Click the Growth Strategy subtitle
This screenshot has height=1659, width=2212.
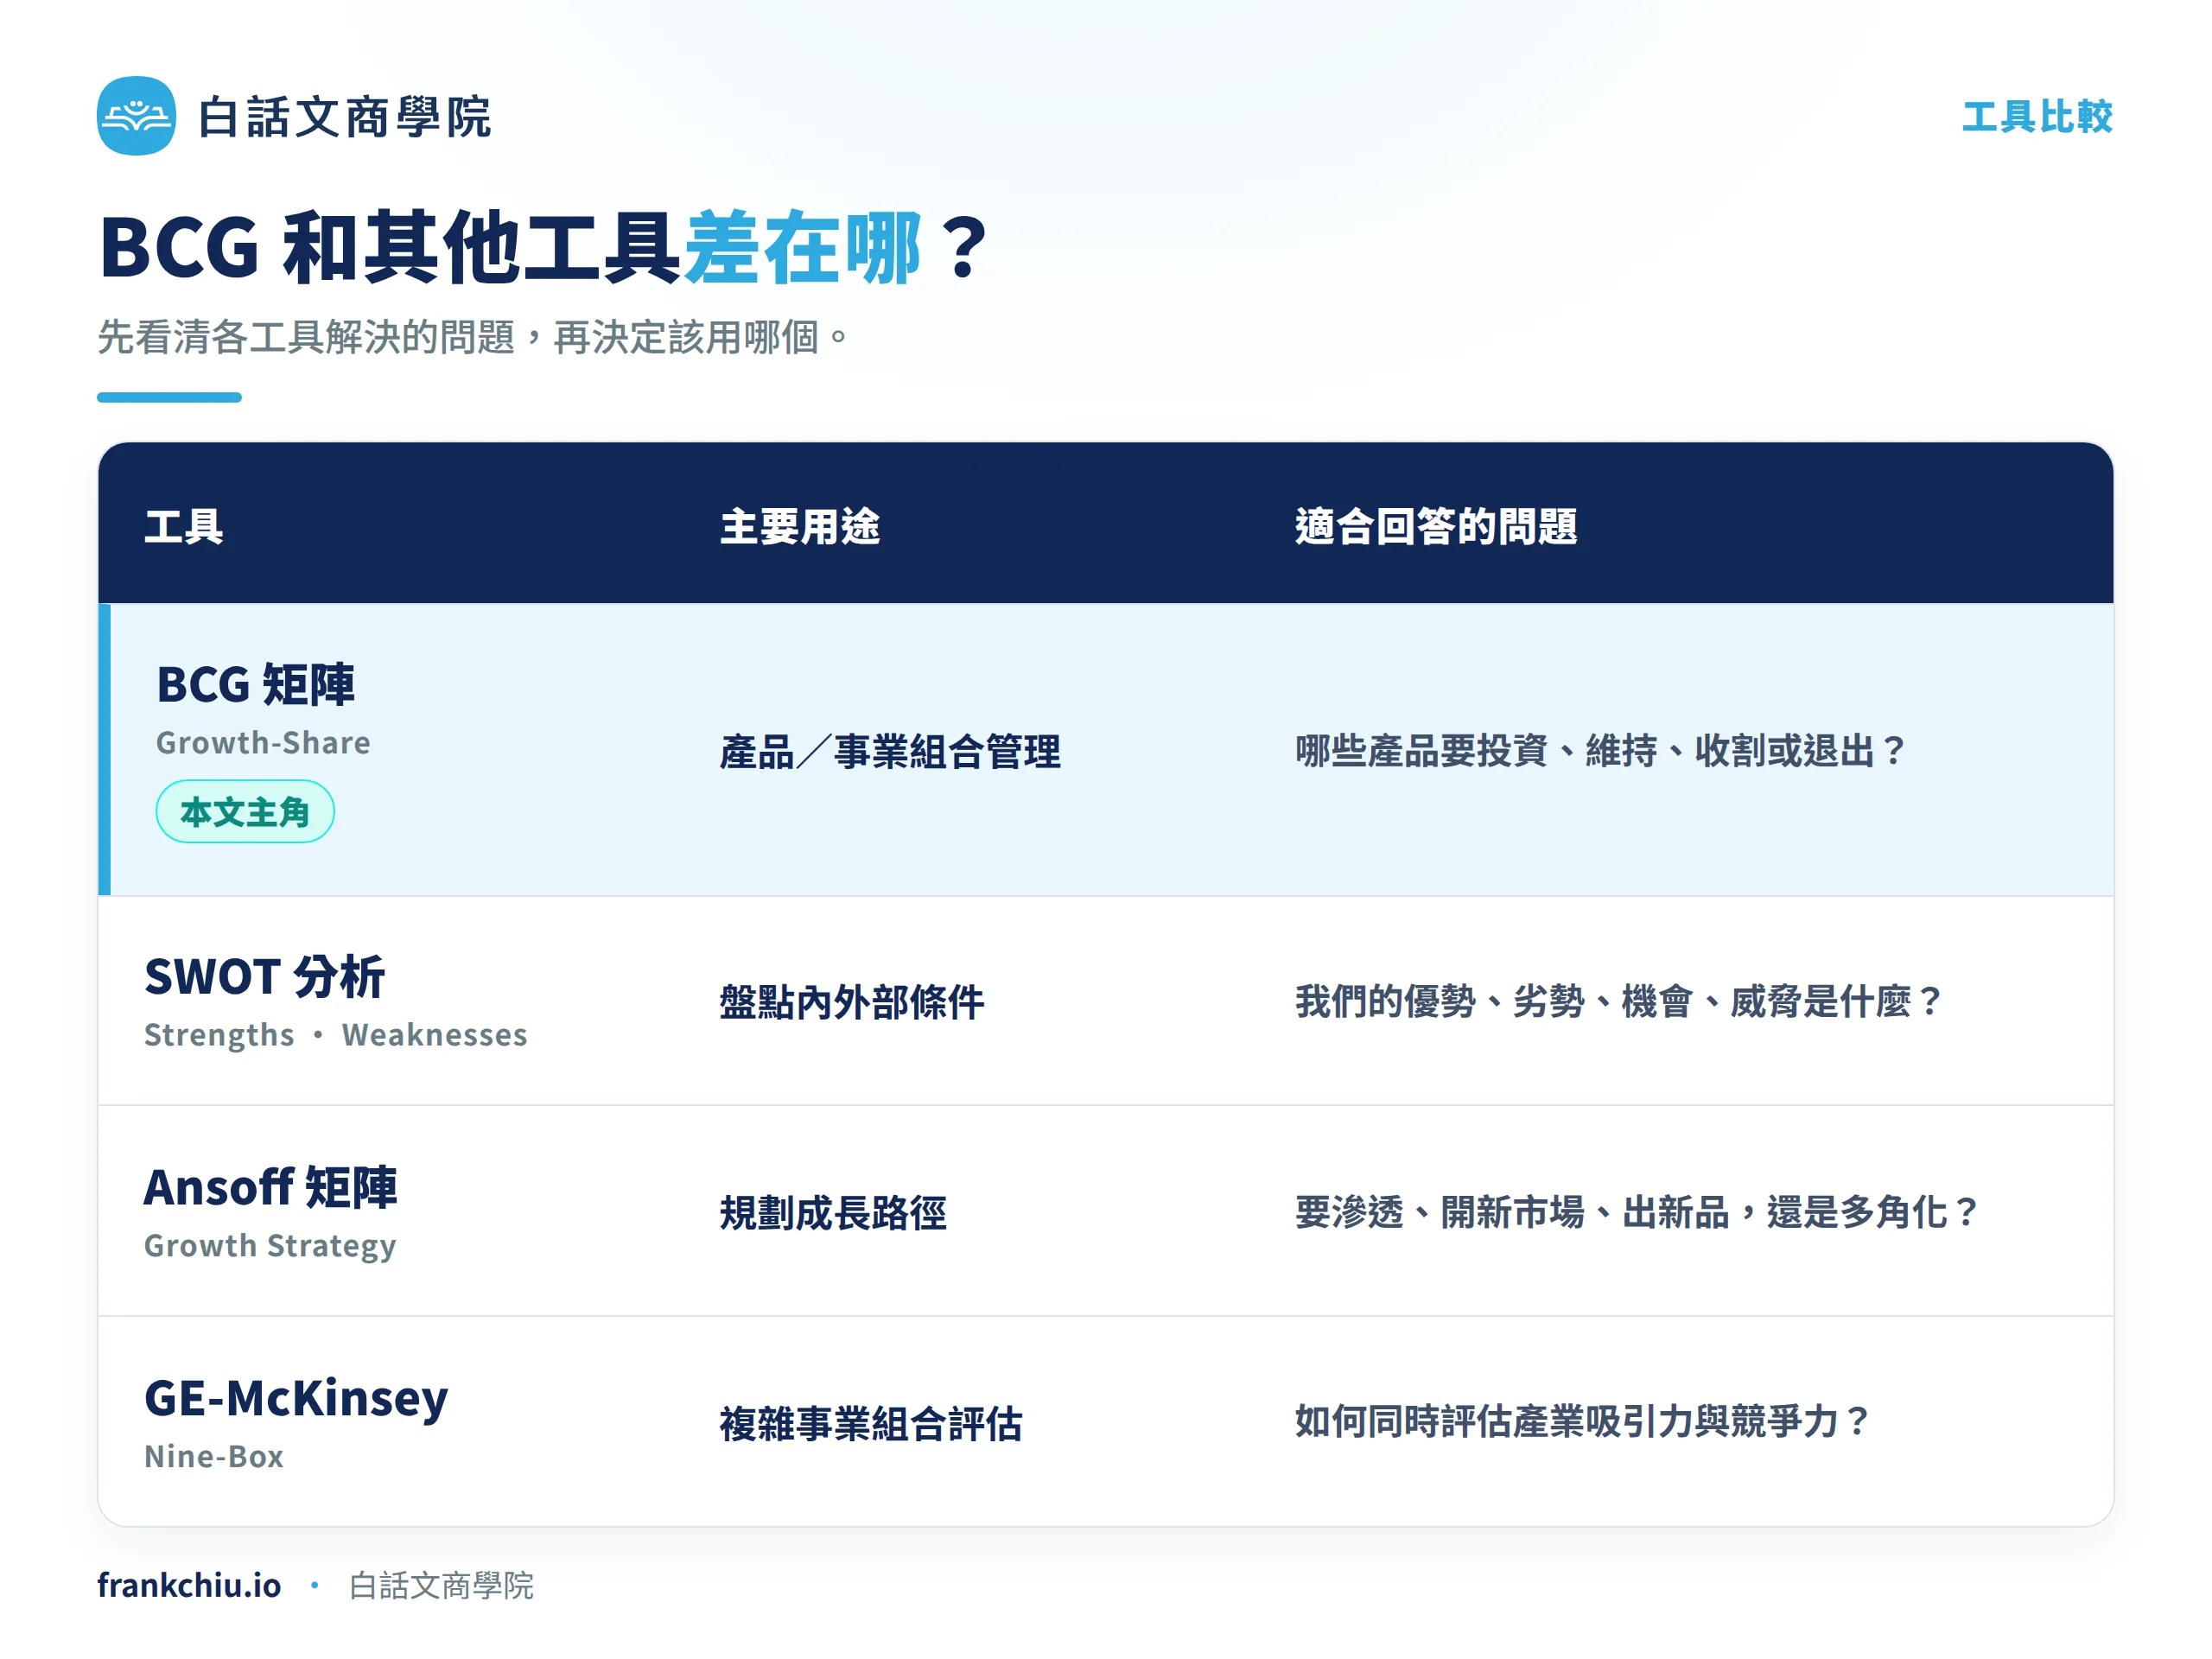pyautogui.click(x=270, y=1247)
